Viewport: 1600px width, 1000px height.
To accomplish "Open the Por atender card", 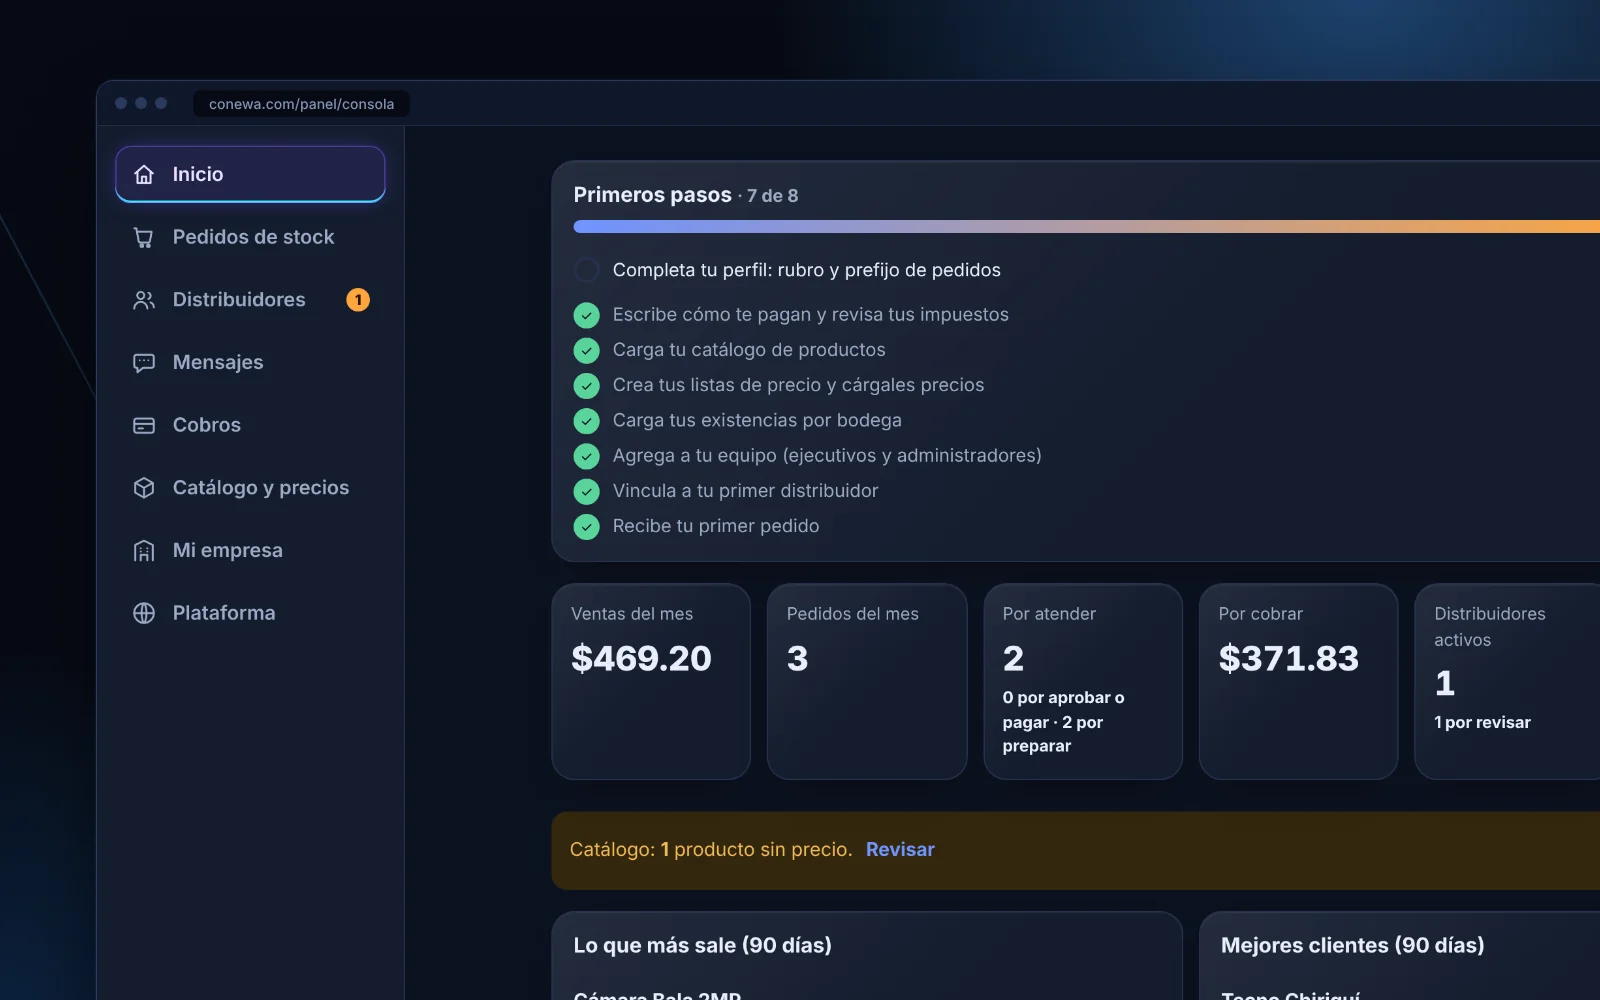I will point(1083,681).
